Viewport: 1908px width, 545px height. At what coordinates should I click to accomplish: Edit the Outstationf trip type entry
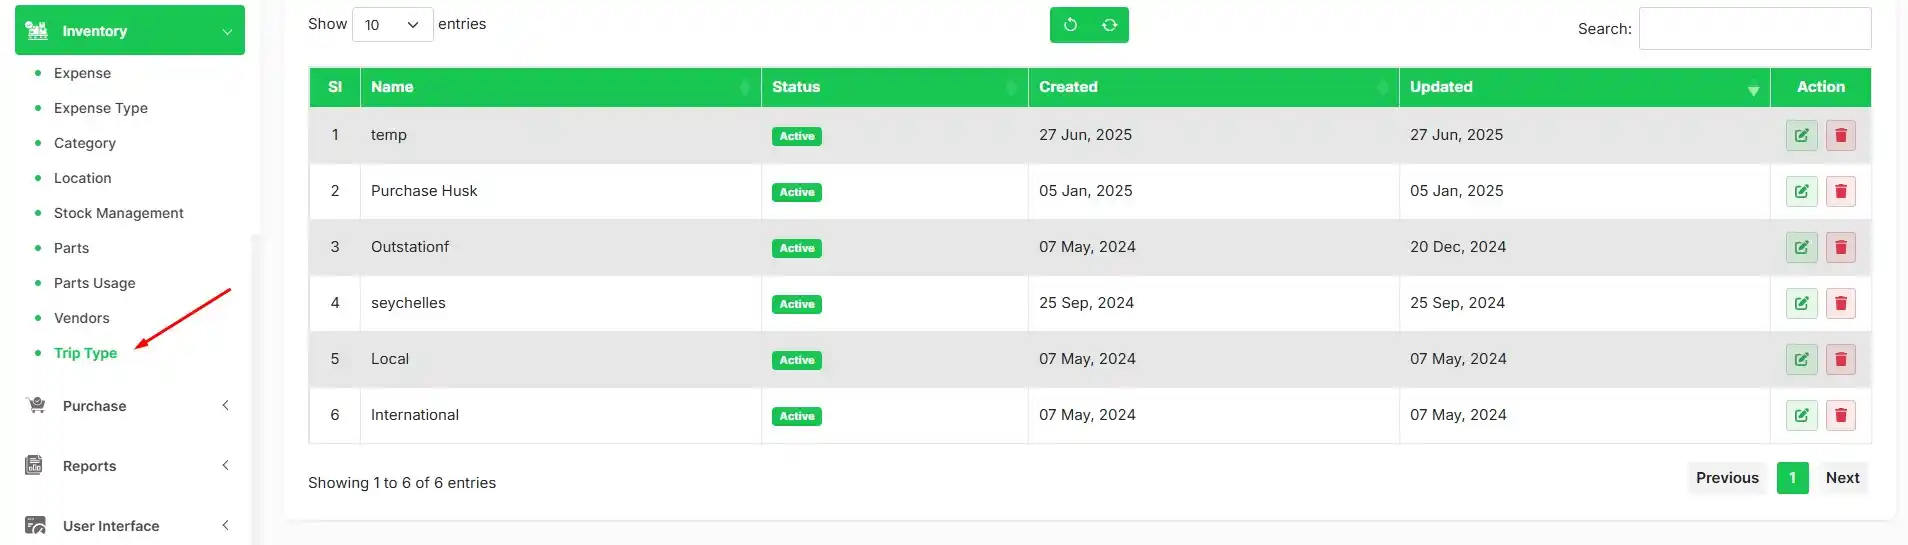[1801, 248]
